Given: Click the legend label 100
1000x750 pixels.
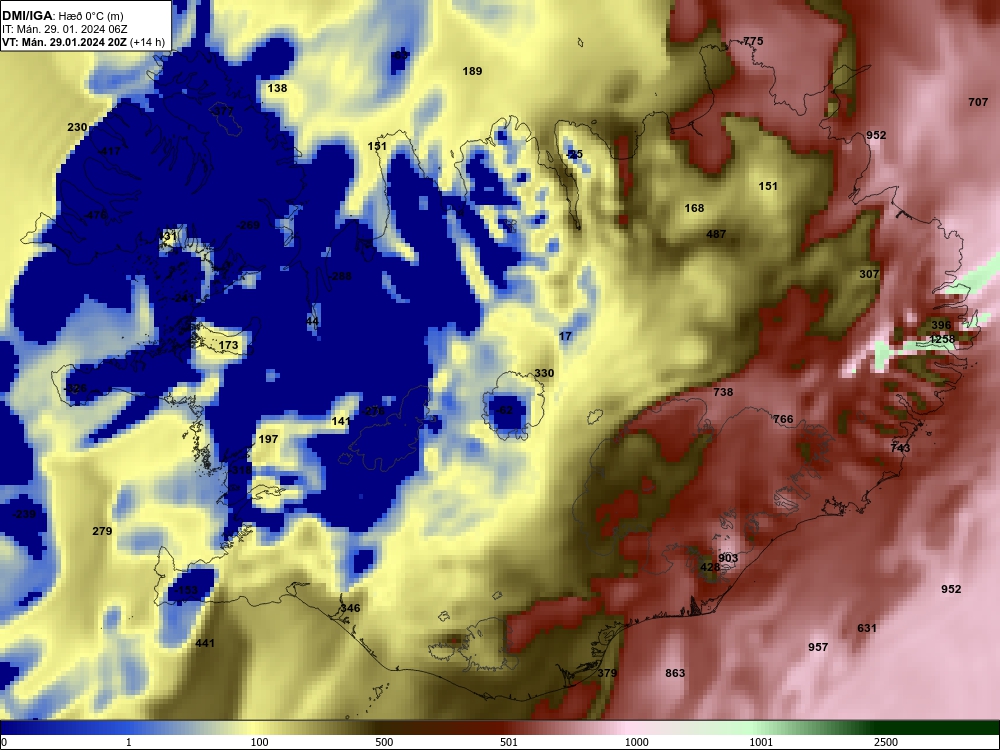Looking at the screenshot, I should [260, 742].
